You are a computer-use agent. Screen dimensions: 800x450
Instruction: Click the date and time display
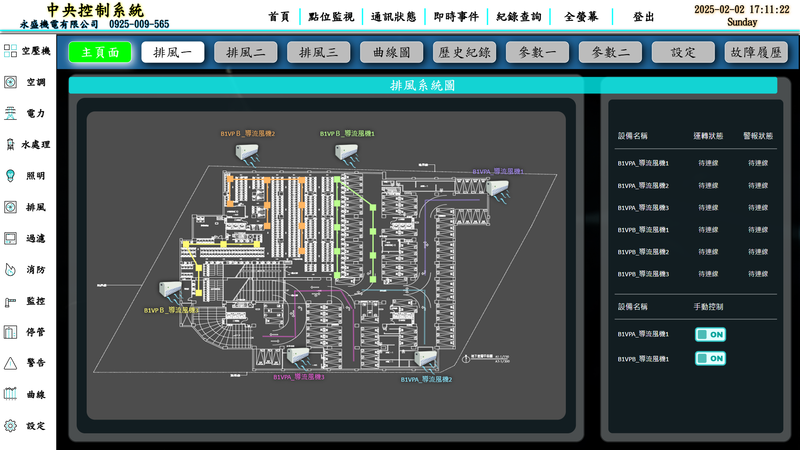742,15
